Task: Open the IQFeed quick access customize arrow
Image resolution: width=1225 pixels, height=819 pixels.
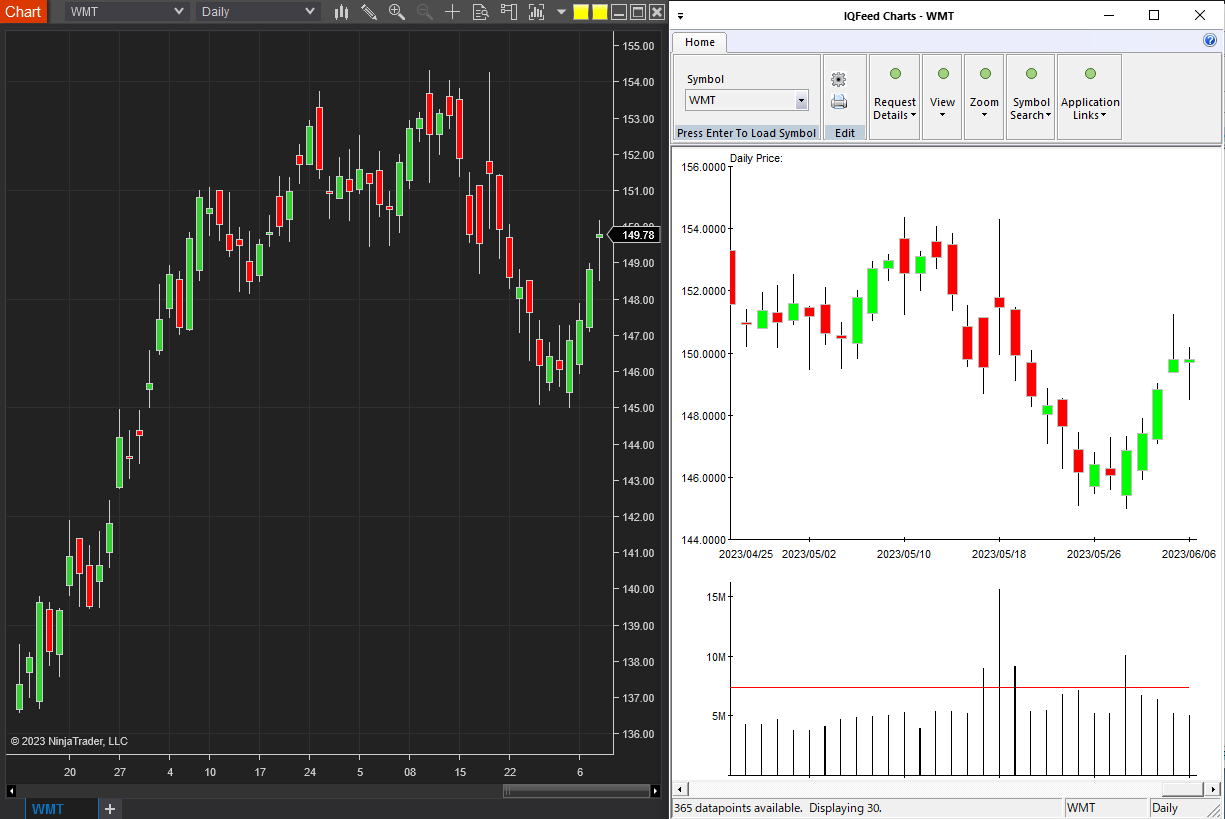Action: 680,15
